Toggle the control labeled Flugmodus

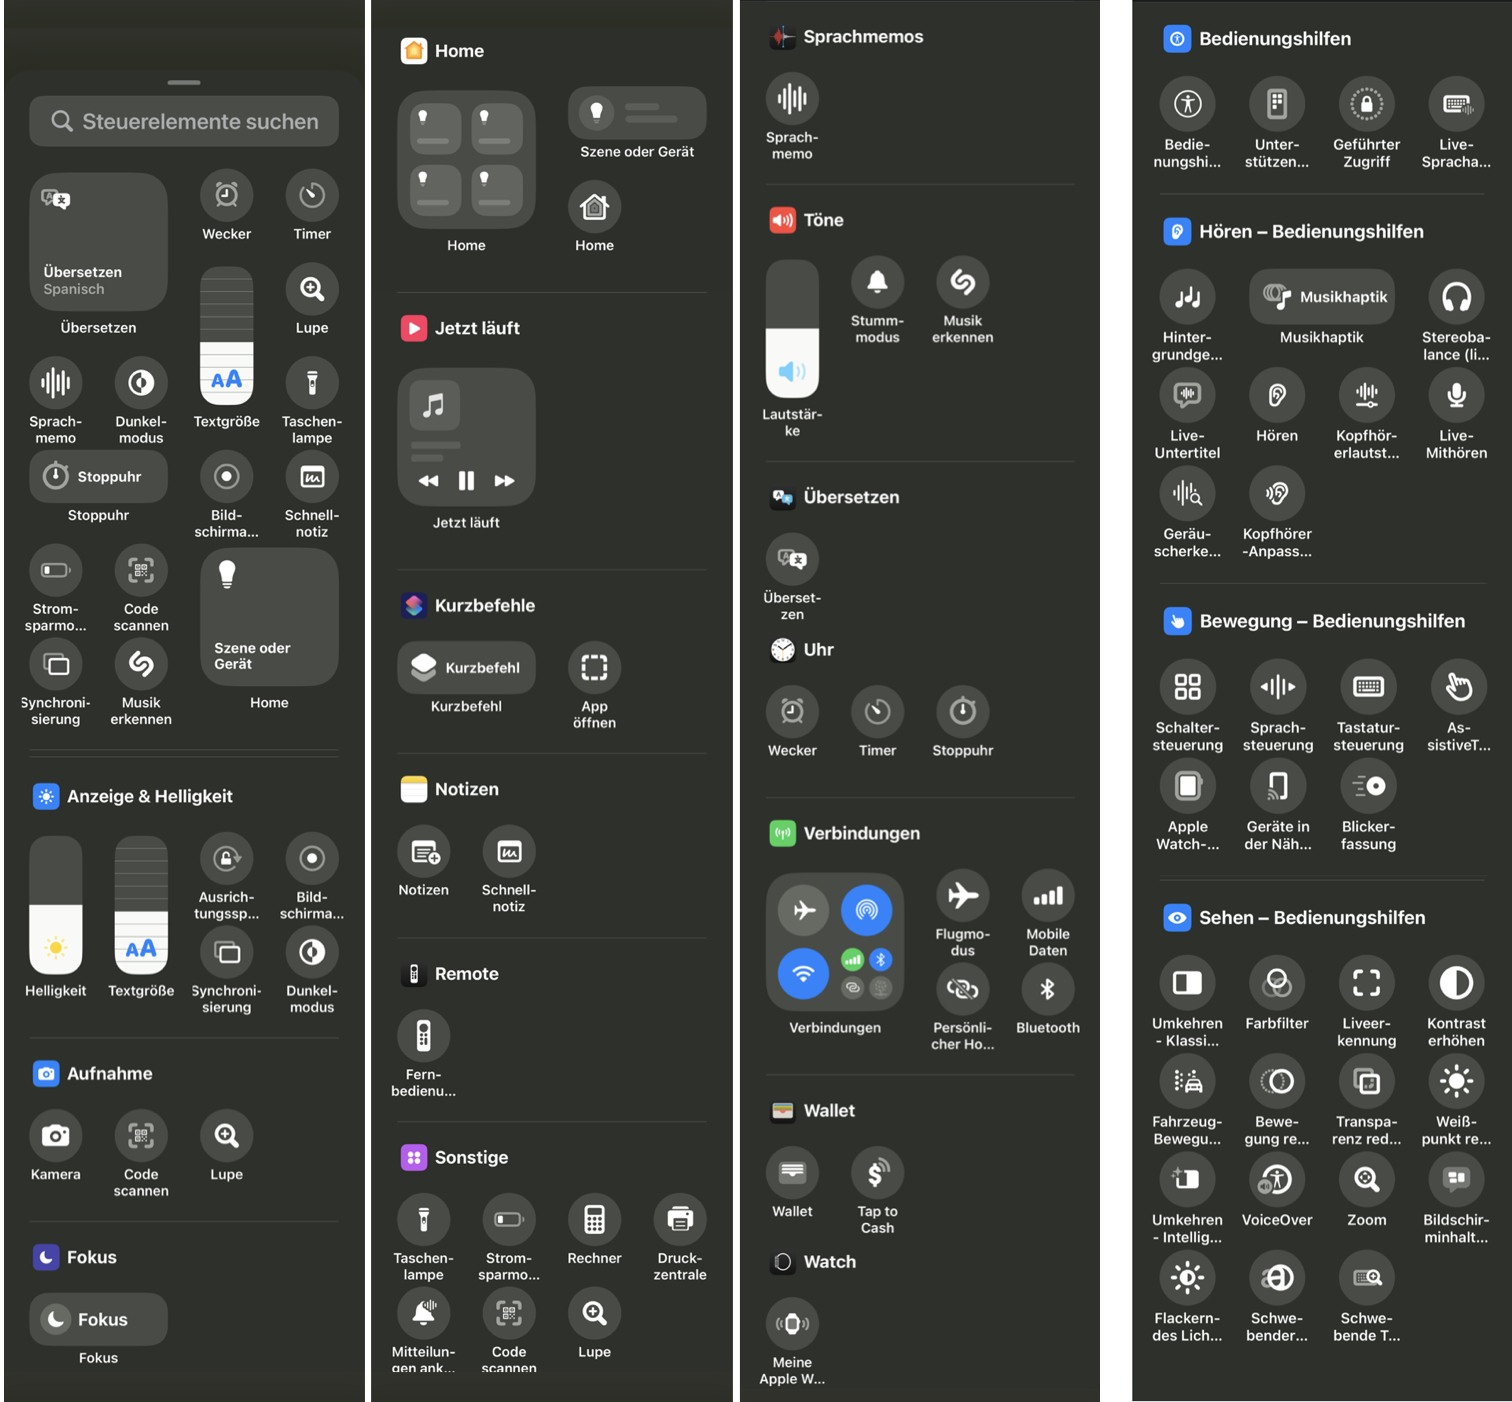(x=962, y=895)
